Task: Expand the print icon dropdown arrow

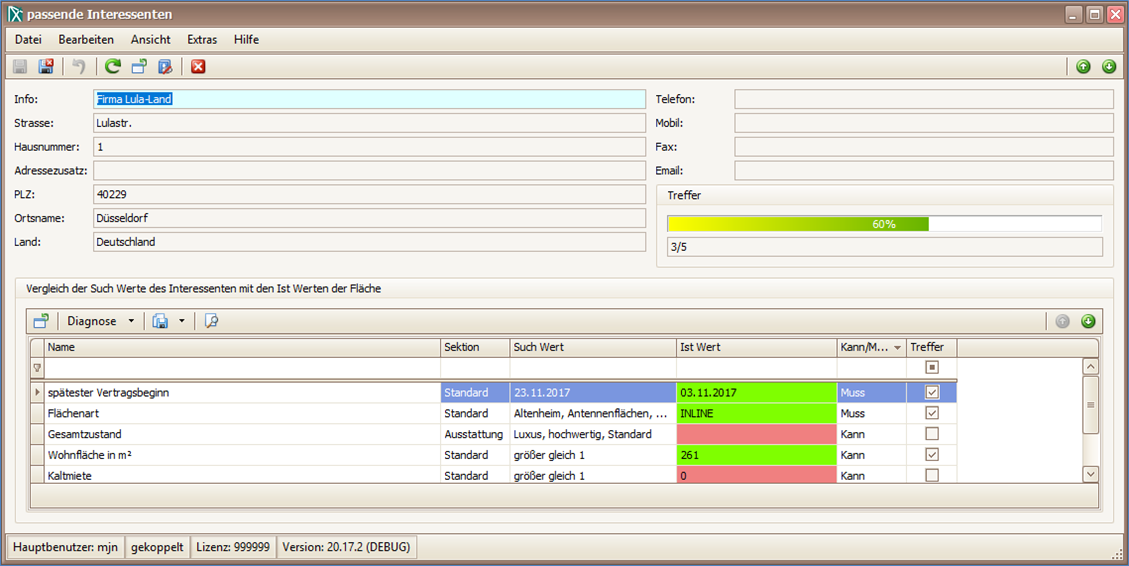Action: (x=181, y=321)
